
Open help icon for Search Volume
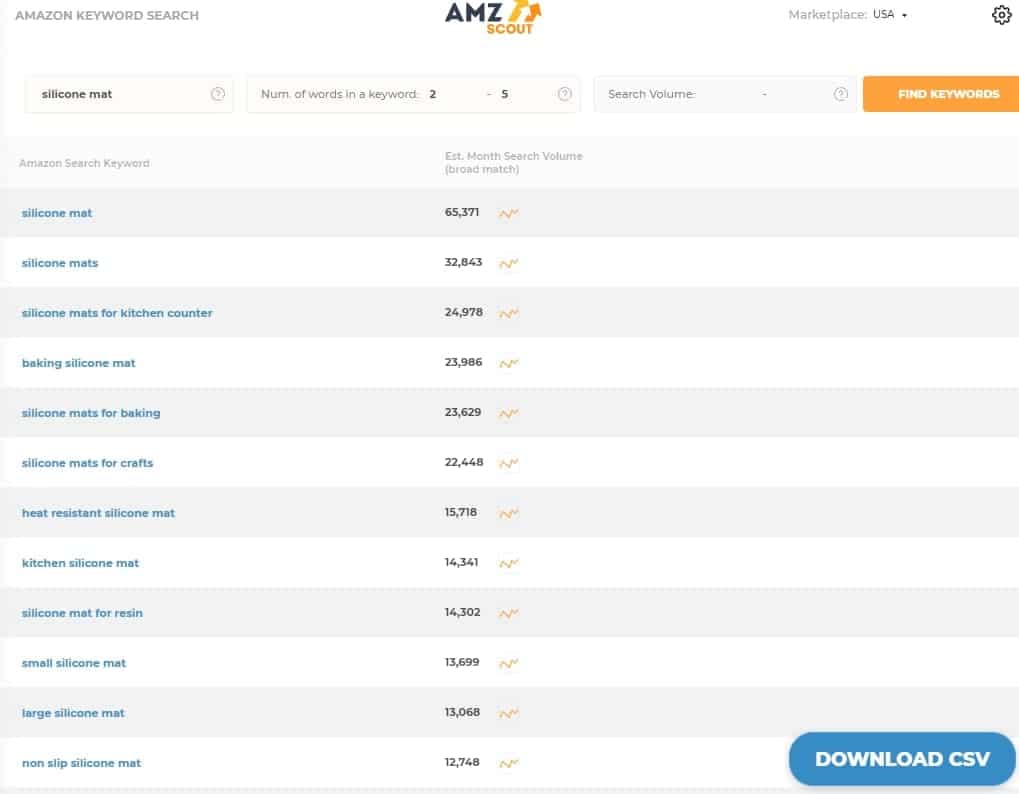point(841,94)
